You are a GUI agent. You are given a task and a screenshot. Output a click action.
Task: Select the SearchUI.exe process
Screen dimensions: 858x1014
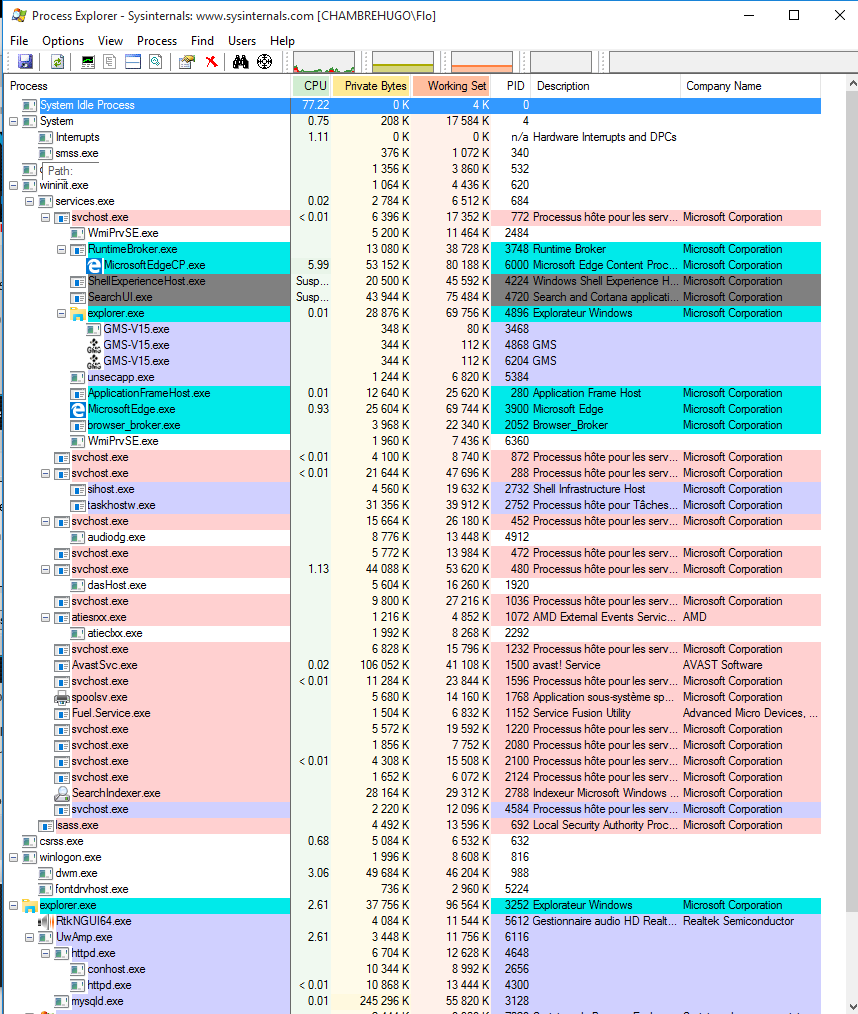(x=413, y=297)
